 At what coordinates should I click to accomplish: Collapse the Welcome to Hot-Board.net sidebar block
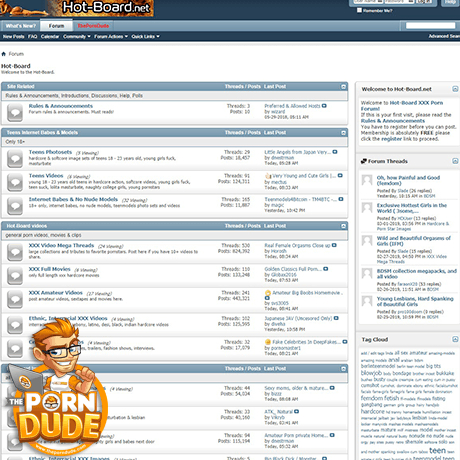[x=455, y=89]
